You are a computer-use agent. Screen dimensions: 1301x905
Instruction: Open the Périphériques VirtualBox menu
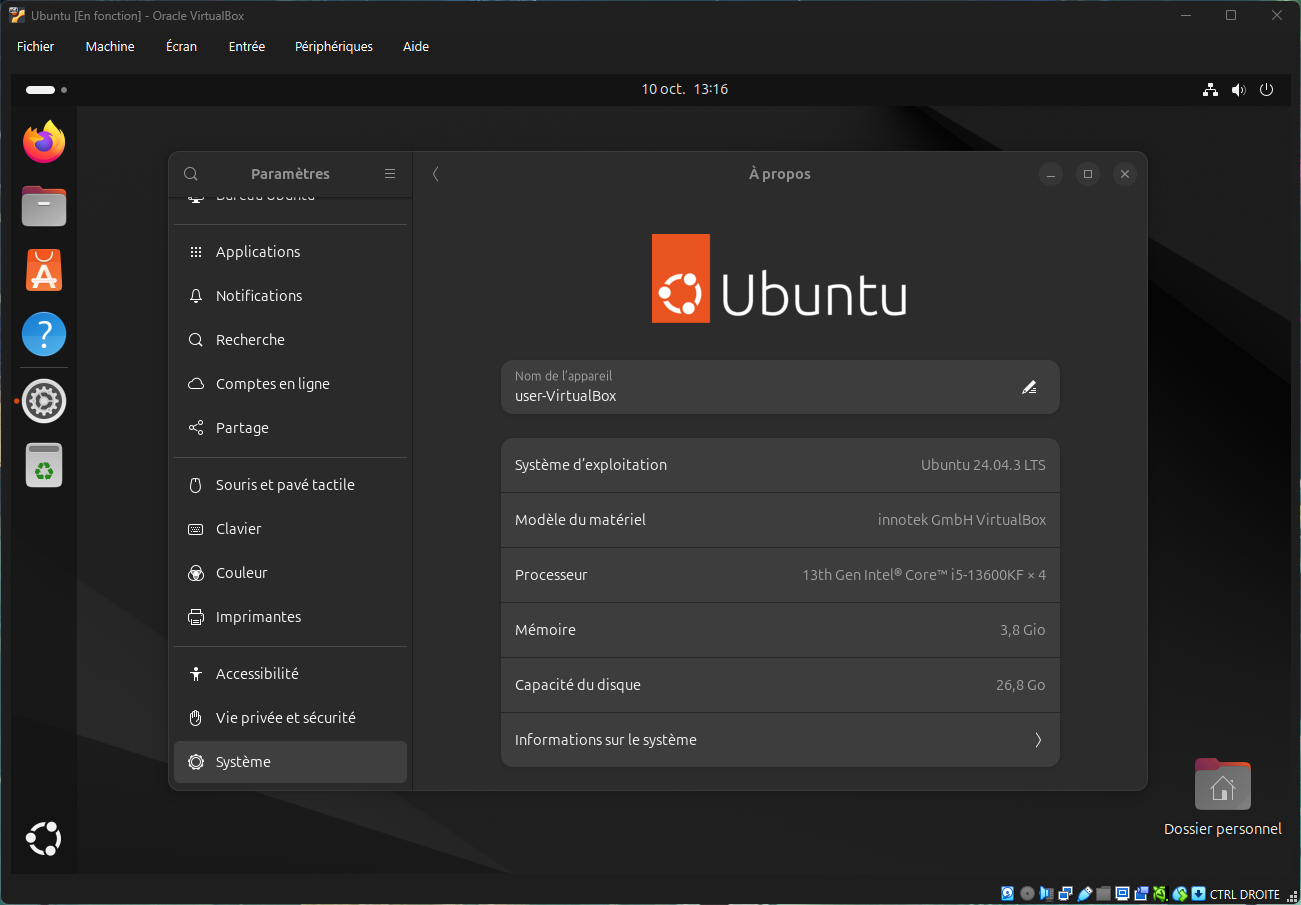pyautogui.click(x=333, y=46)
